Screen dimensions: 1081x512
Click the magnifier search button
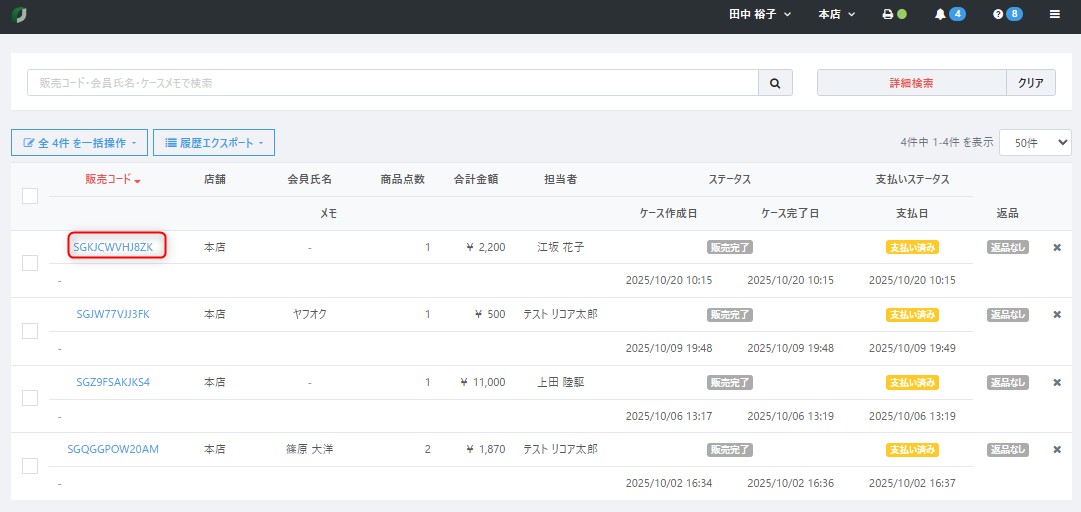click(x=775, y=83)
